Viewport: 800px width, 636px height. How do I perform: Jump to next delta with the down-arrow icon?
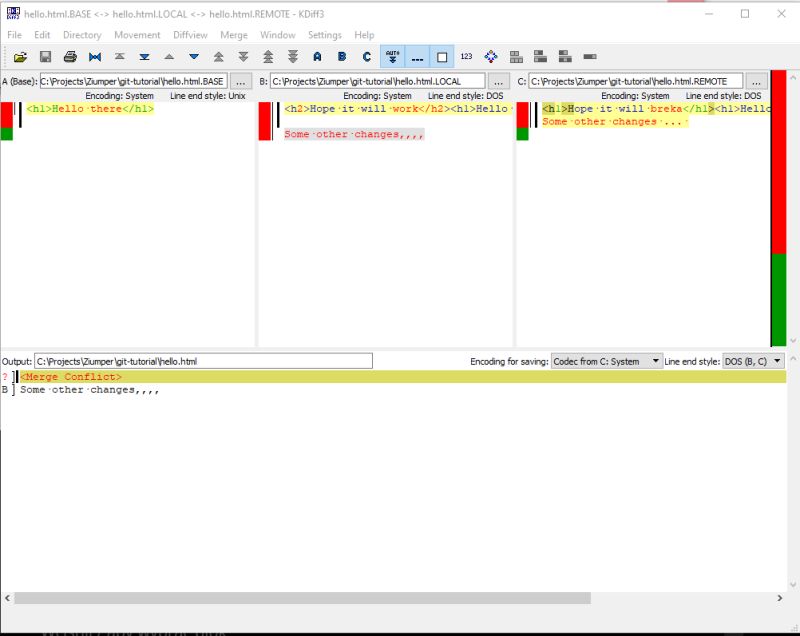pyautogui.click(x=193, y=55)
